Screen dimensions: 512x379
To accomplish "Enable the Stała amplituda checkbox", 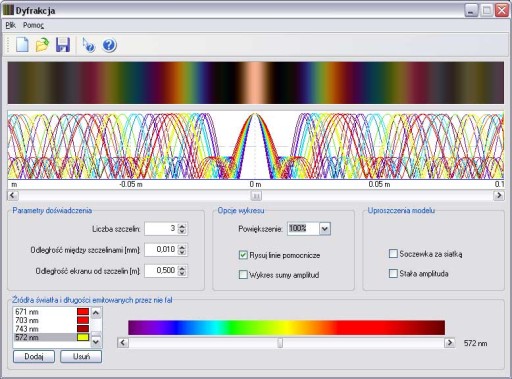I will pos(393,273).
